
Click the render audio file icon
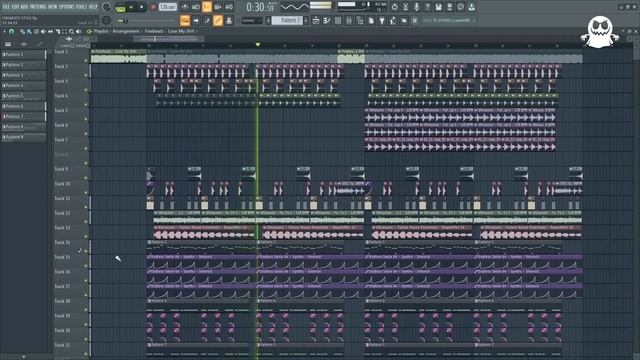449,7
